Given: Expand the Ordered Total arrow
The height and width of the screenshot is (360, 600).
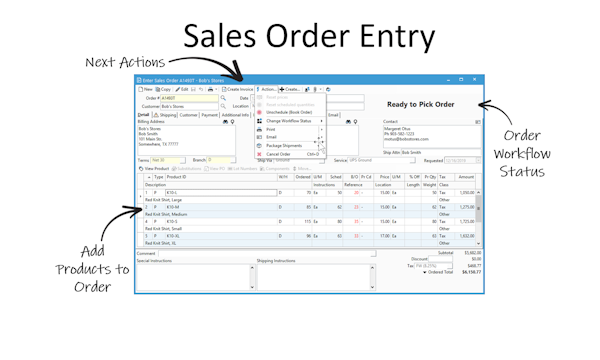Looking at the screenshot, I should pyautogui.click(x=424, y=272).
